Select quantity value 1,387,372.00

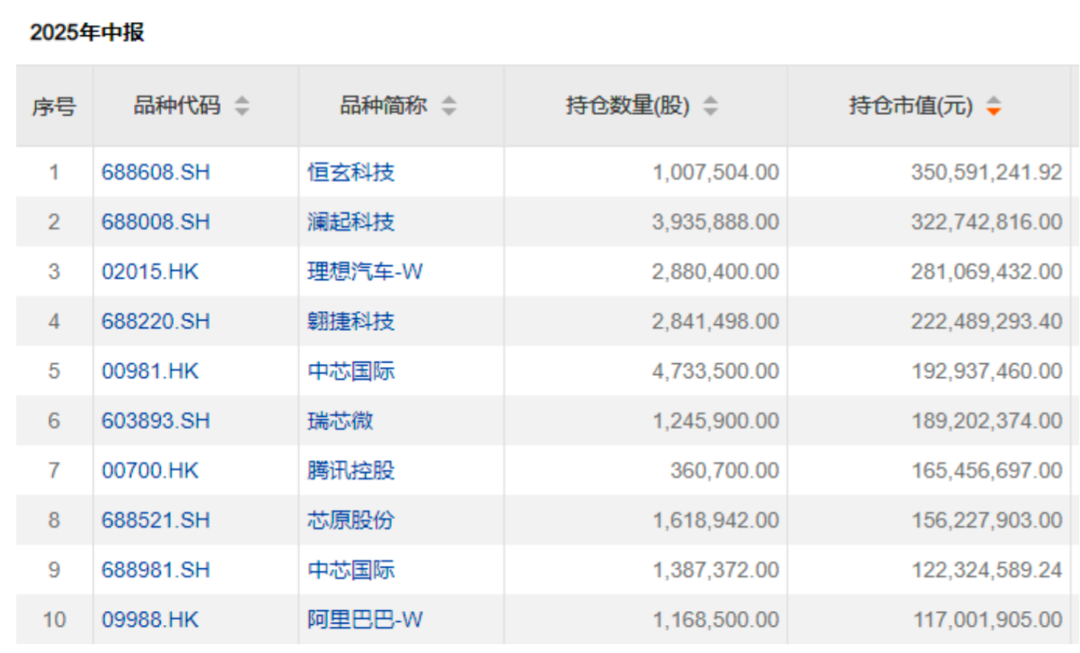716,570
